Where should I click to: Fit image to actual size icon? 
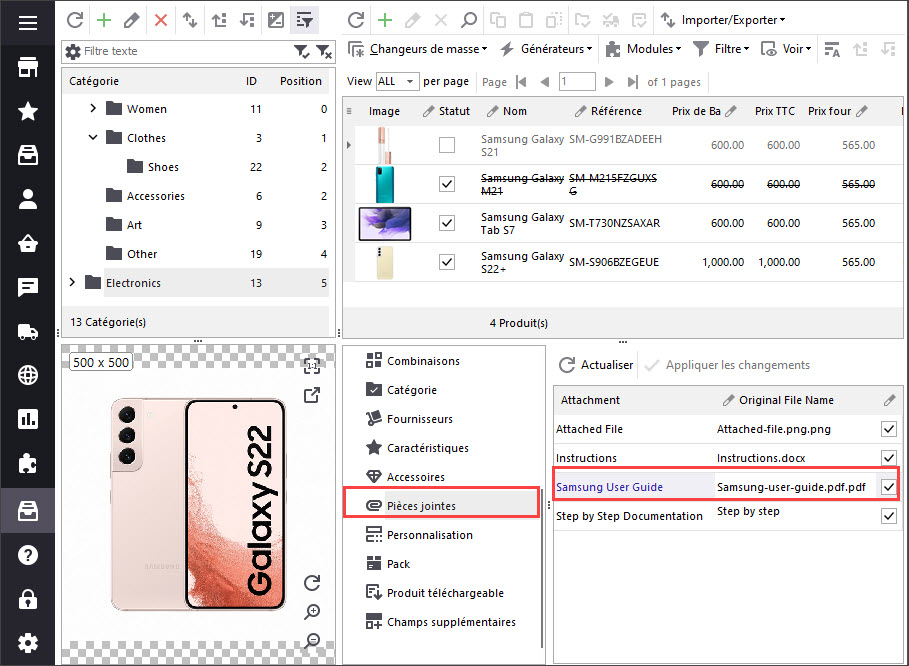(x=312, y=366)
